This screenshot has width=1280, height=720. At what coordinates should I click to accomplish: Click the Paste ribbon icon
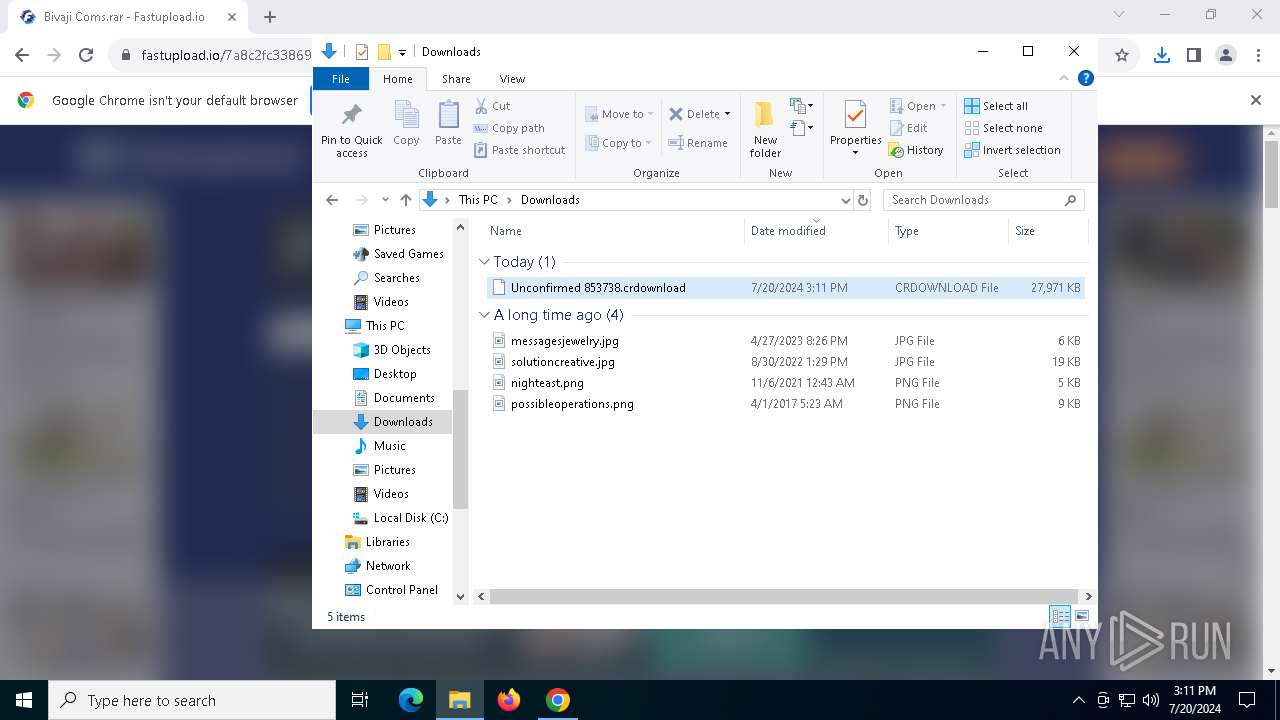(448, 124)
